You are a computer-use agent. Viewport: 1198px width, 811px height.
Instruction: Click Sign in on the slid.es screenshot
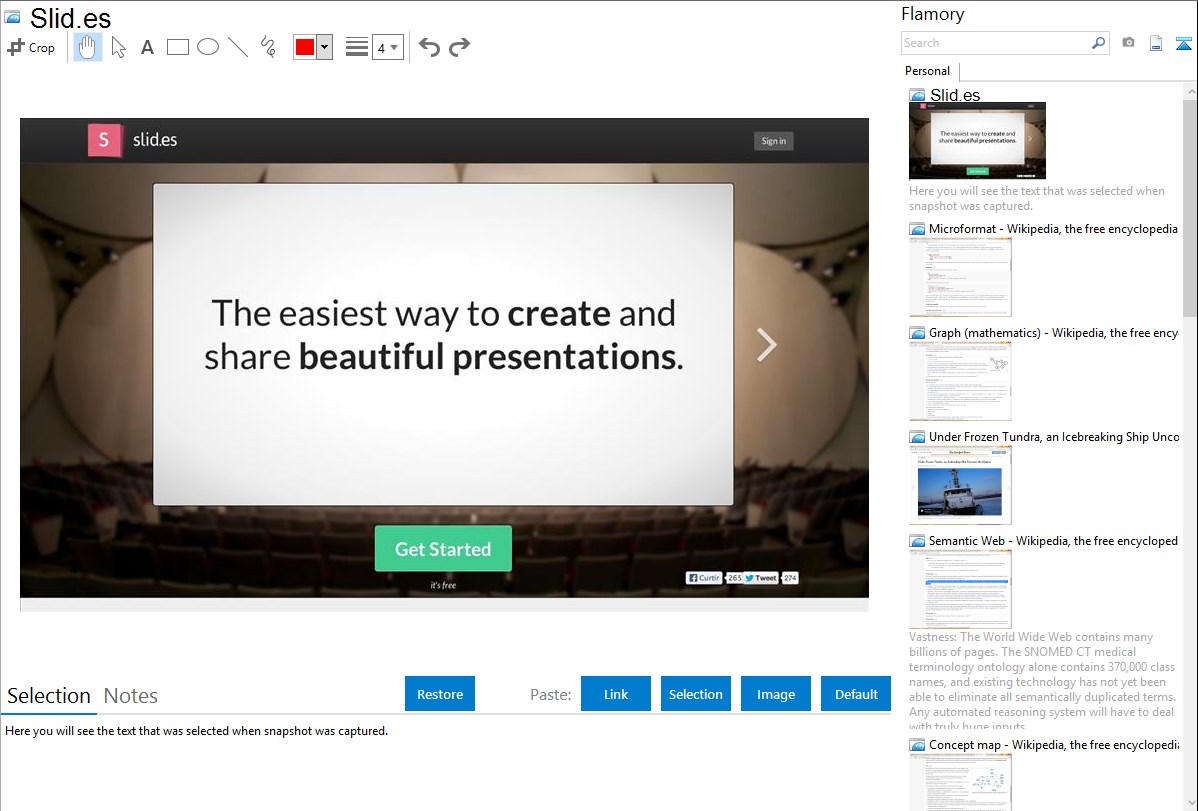[773, 141]
